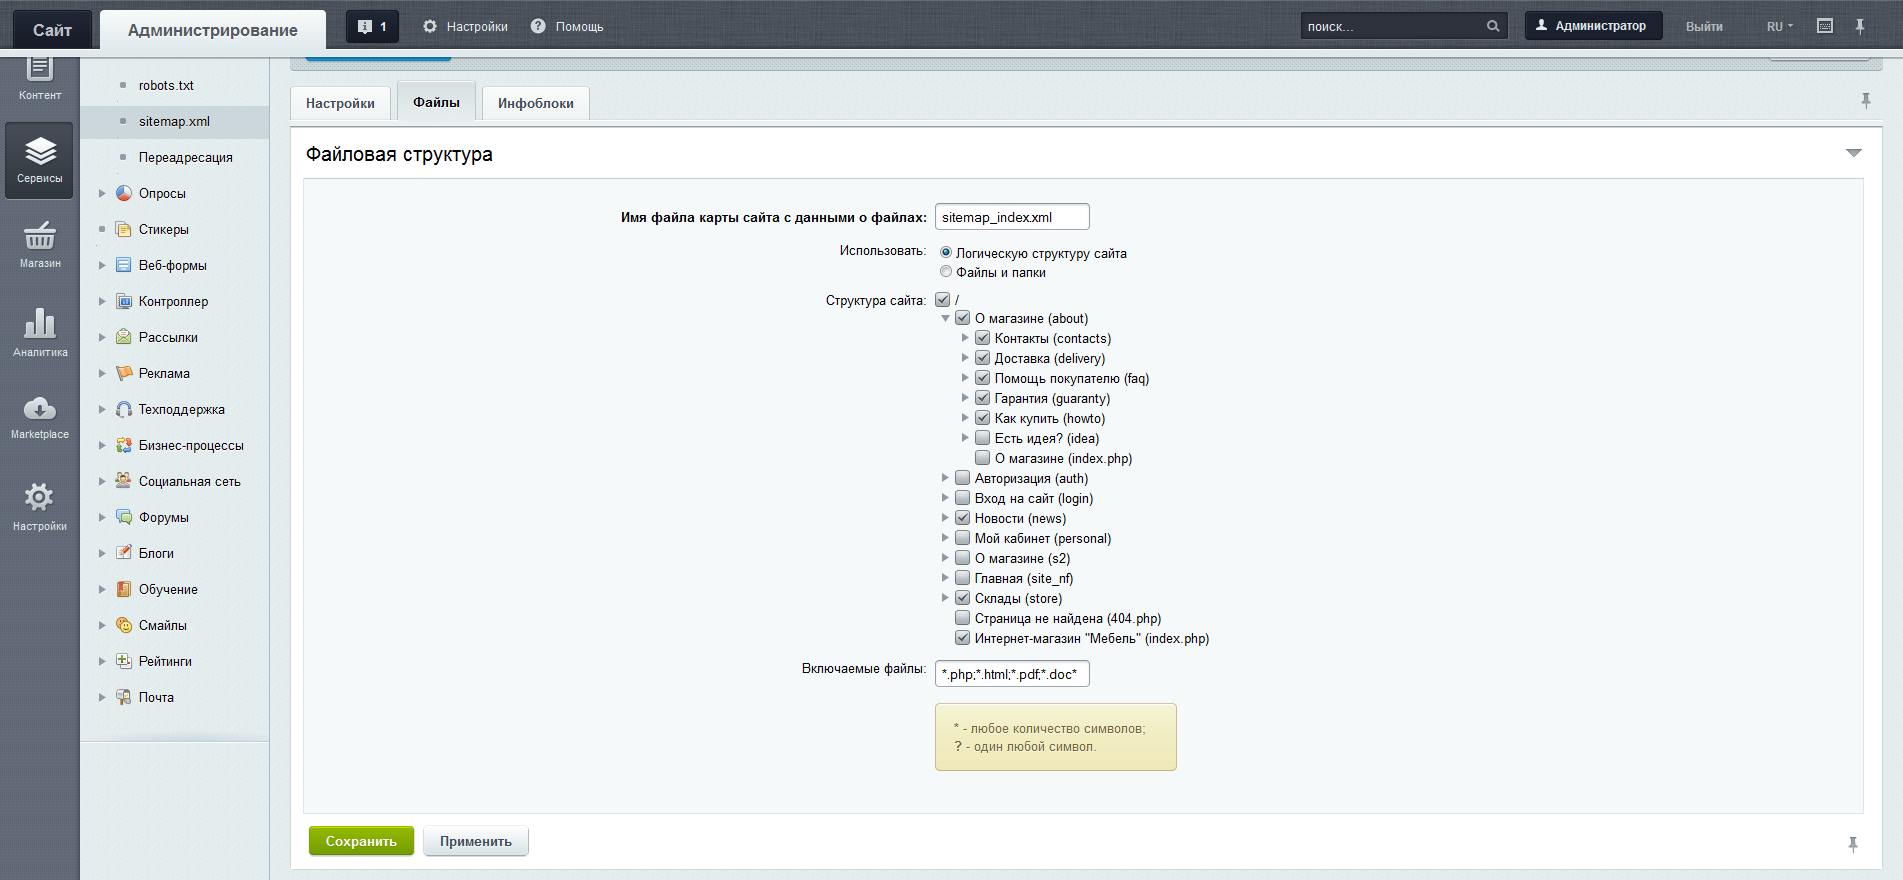Image resolution: width=1903 pixels, height=880 pixels.
Task: Click the keyboard hotkeys icon in header
Action: (x=1825, y=26)
